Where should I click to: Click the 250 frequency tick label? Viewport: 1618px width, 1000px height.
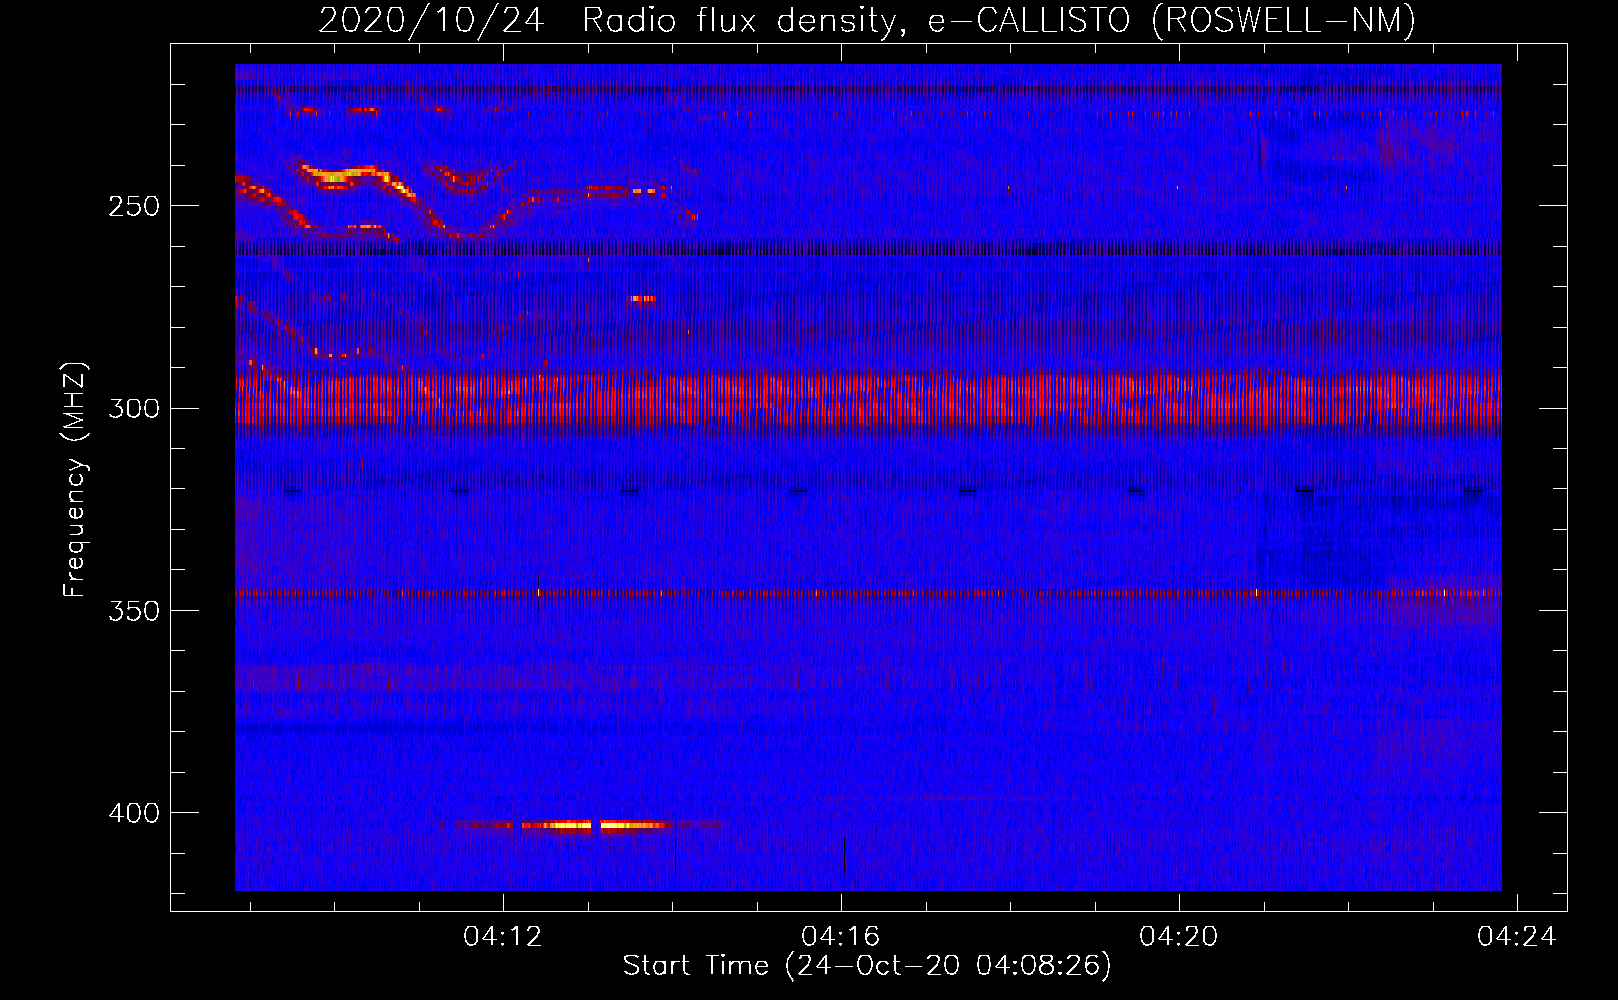134,207
